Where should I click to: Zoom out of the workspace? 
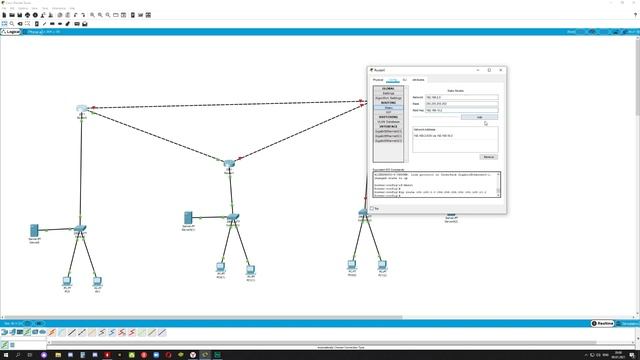pyautogui.click(x=108, y=15)
